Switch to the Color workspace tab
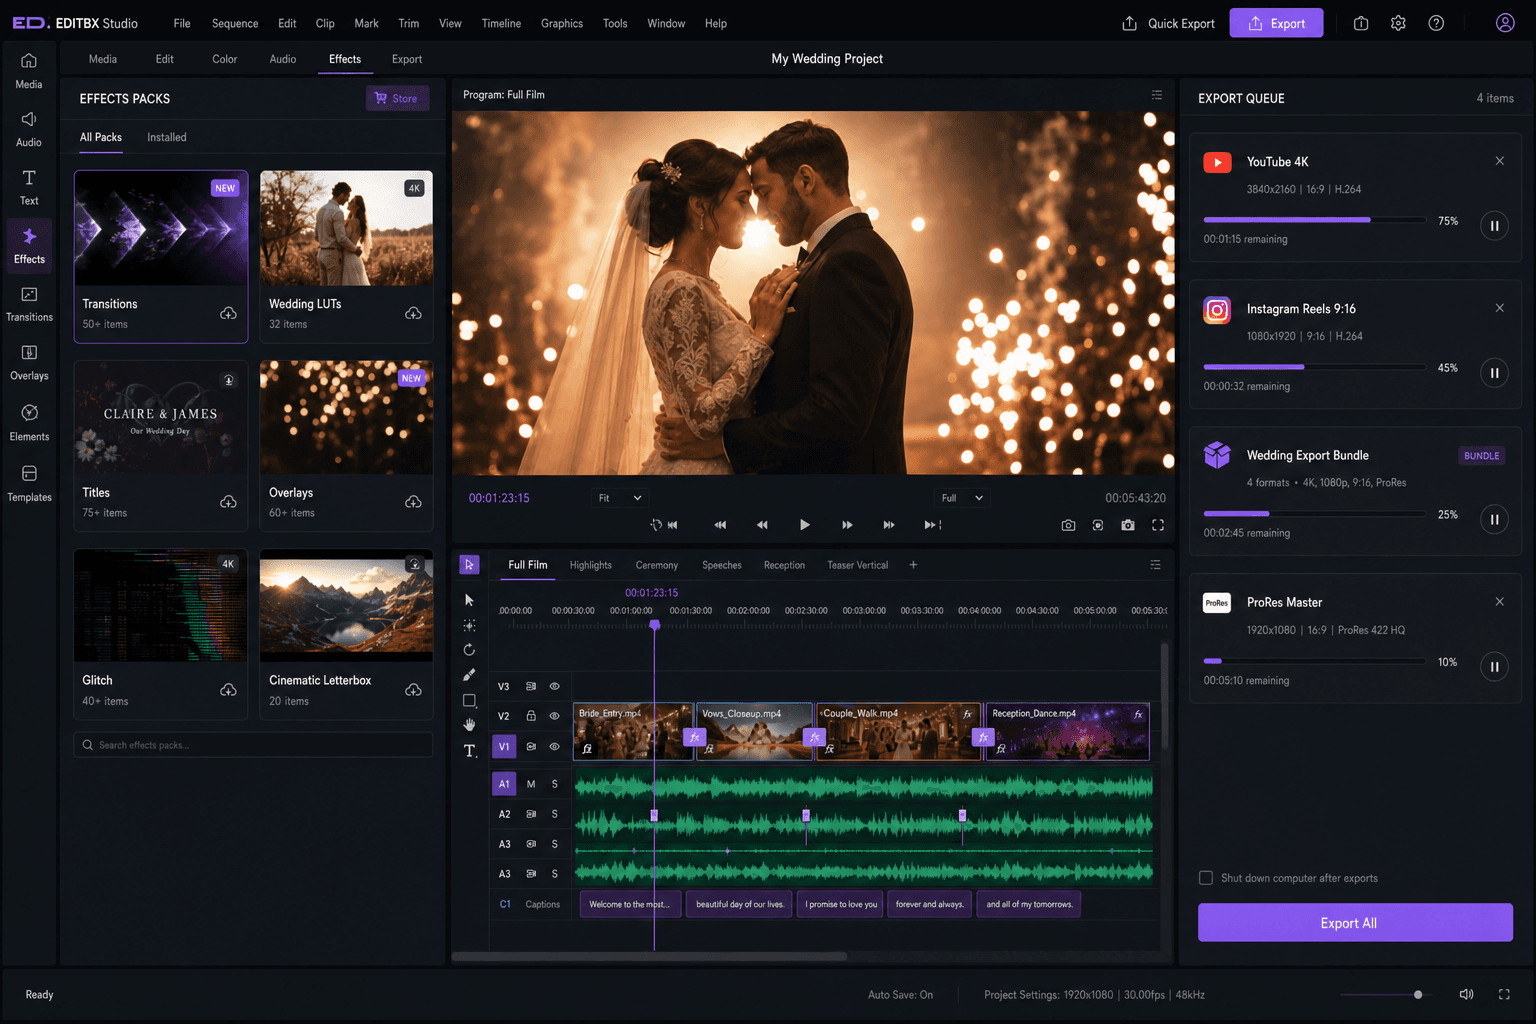 [224, 59]
